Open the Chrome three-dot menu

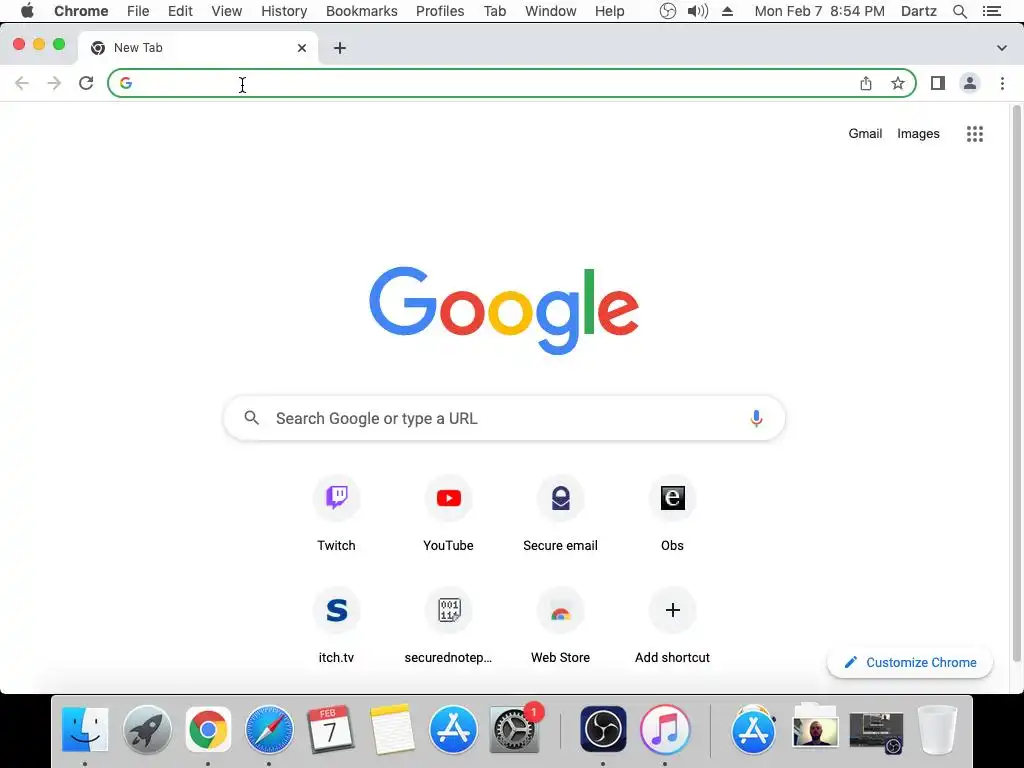pyautogui.click(x=1002, y=83)
